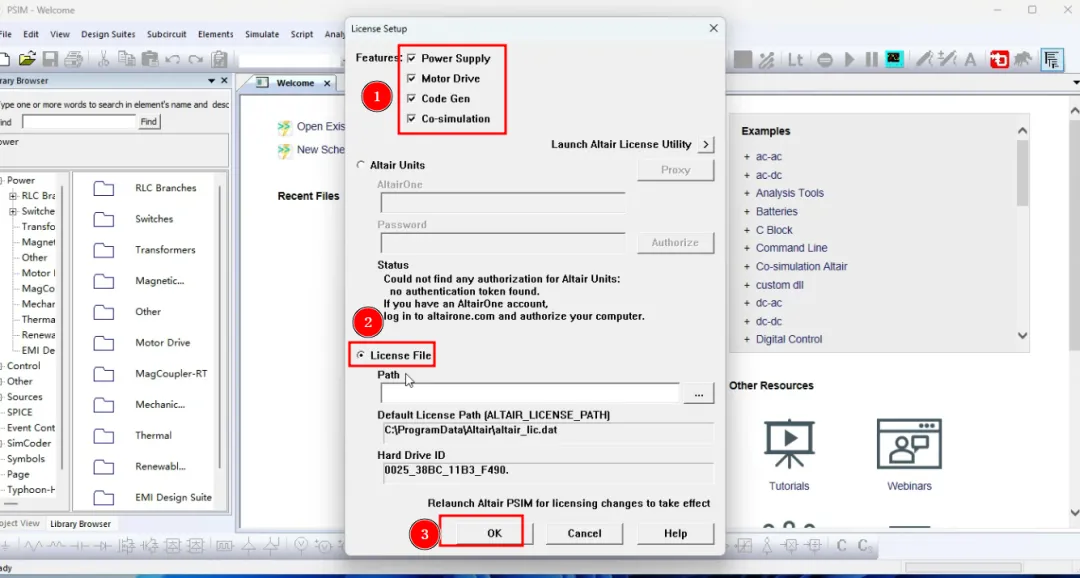Click the Copy toolbar icon
The height and width of the screenshot is (578, 1080).
tap(127, 59)
